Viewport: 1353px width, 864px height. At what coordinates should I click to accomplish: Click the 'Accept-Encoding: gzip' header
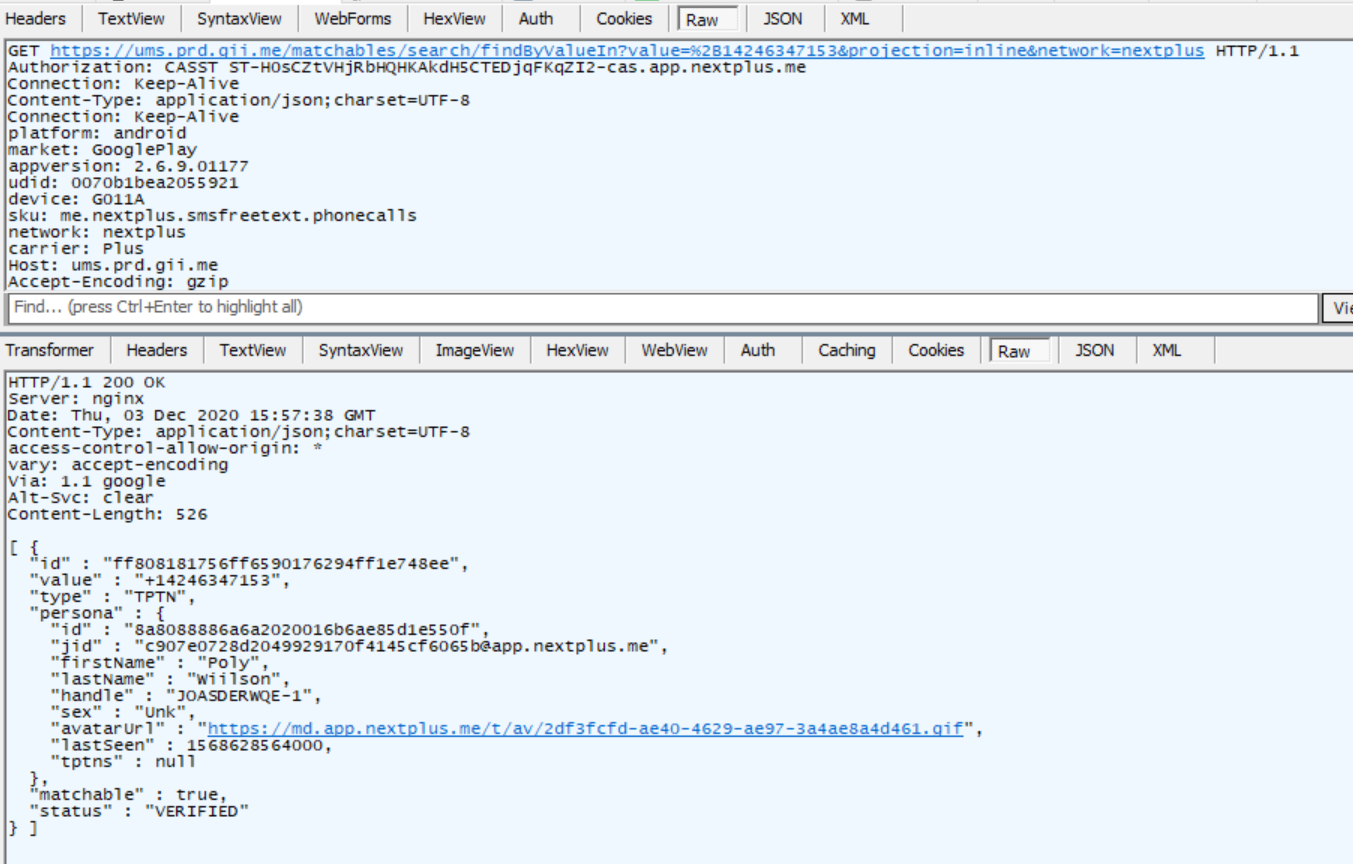[118, 282]
